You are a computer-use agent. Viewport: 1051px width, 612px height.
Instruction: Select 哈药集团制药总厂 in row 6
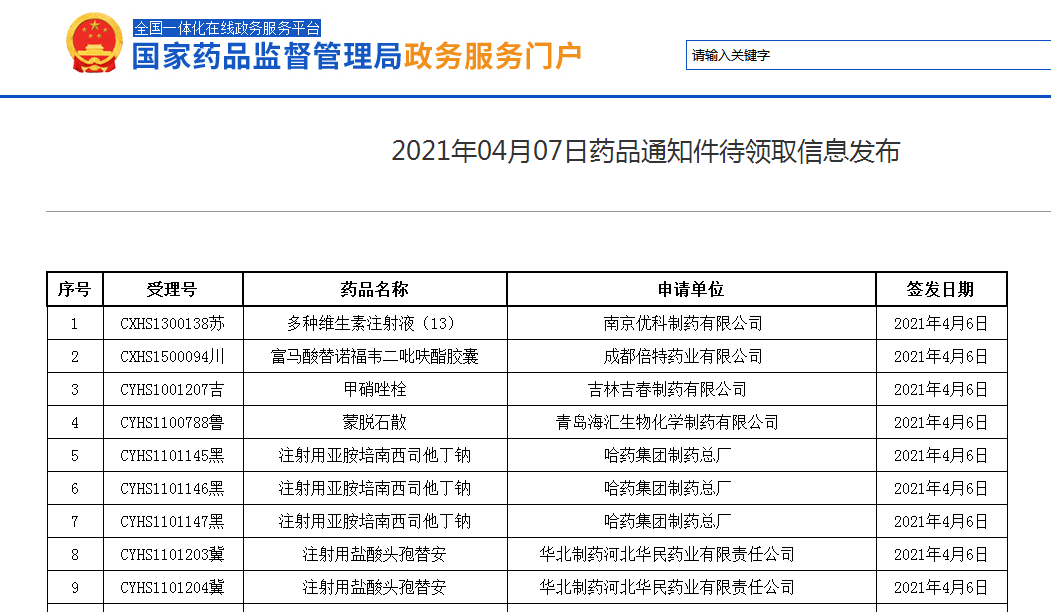coord(691,489)
